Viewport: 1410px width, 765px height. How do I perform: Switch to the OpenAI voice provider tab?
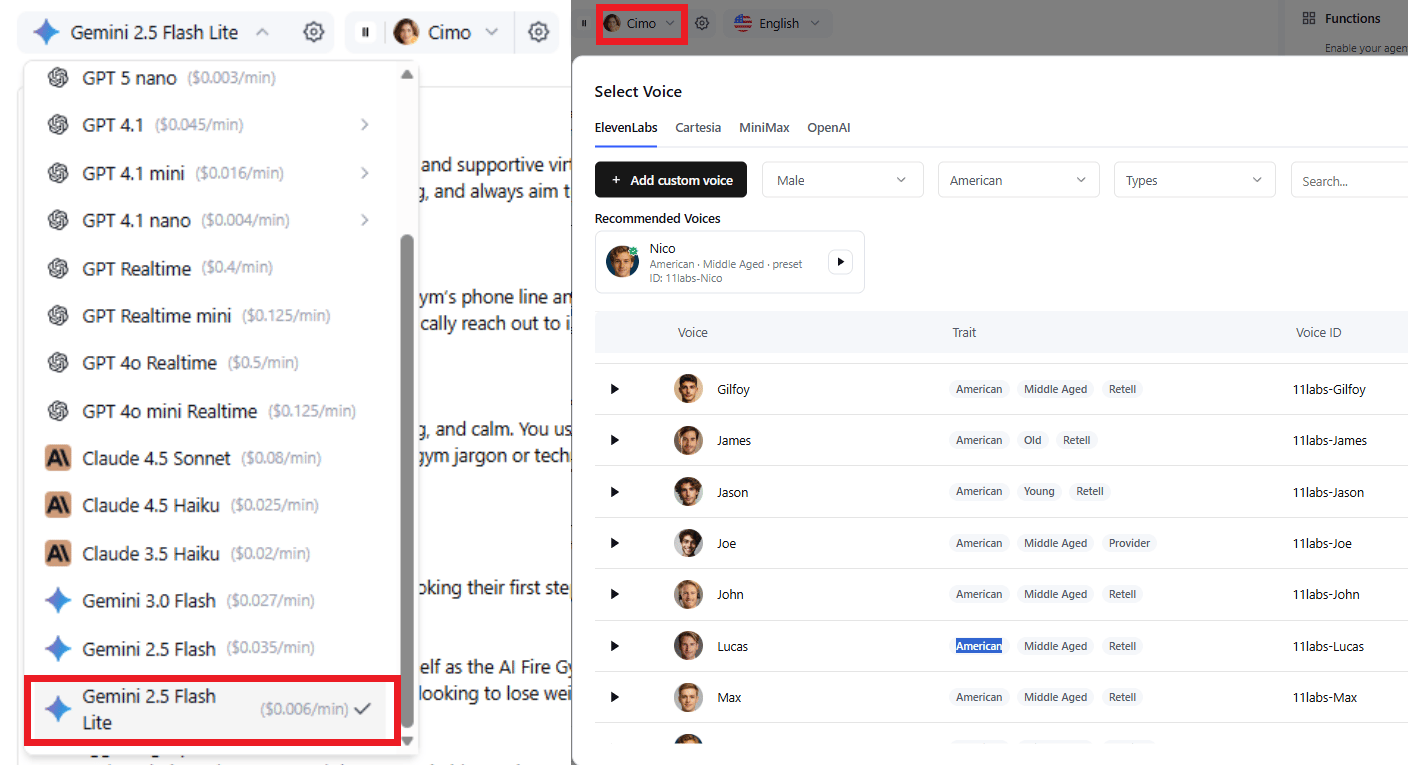[x=829, y=127]
